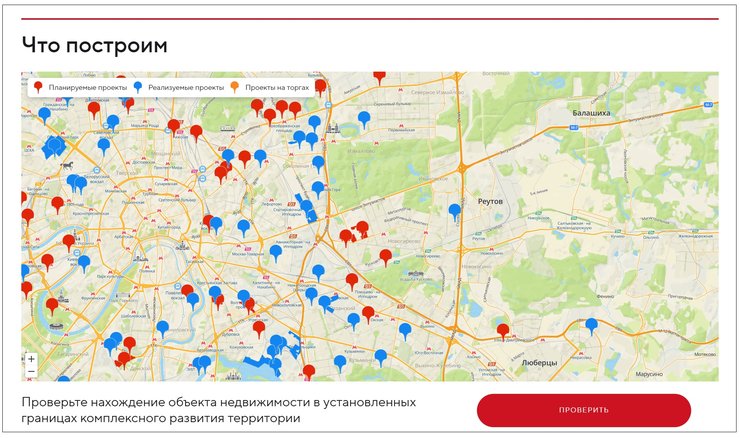
Task: Click the Балашиха city label
Action: 591,113
